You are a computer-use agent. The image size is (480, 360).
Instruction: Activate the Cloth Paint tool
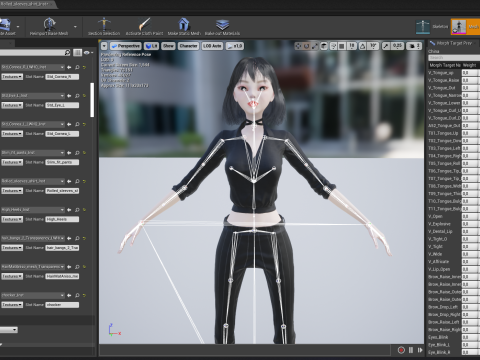(144, 24)
